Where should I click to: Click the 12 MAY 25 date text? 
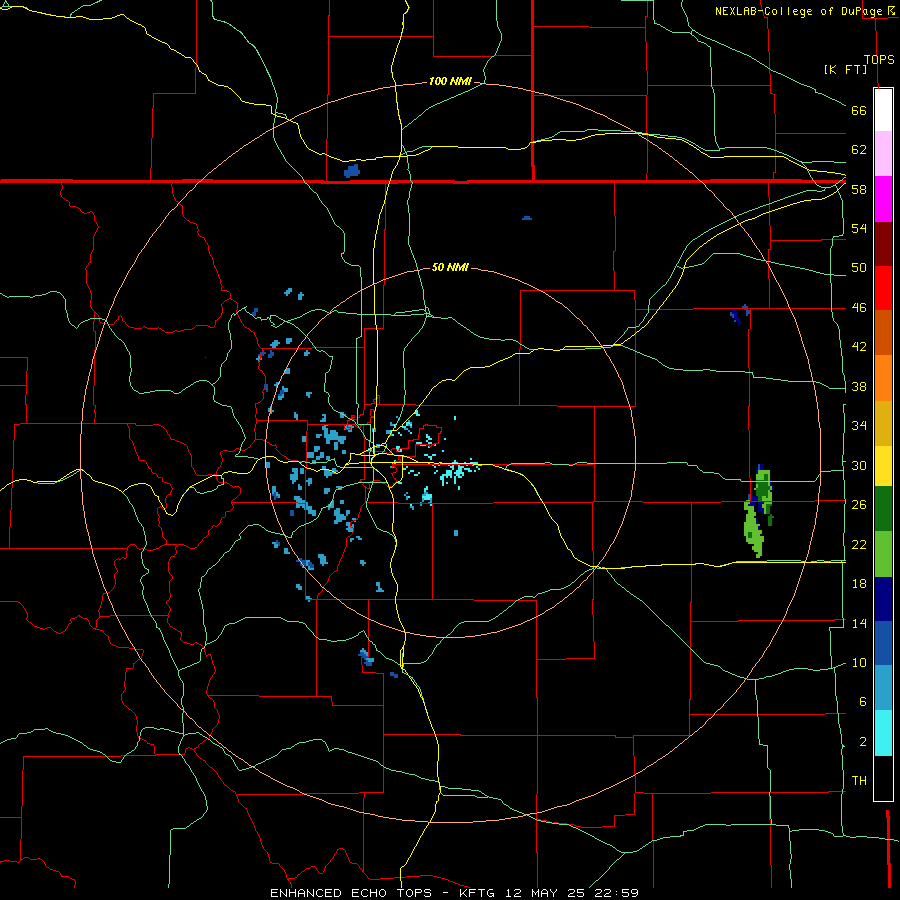click(x=545, y=893)
